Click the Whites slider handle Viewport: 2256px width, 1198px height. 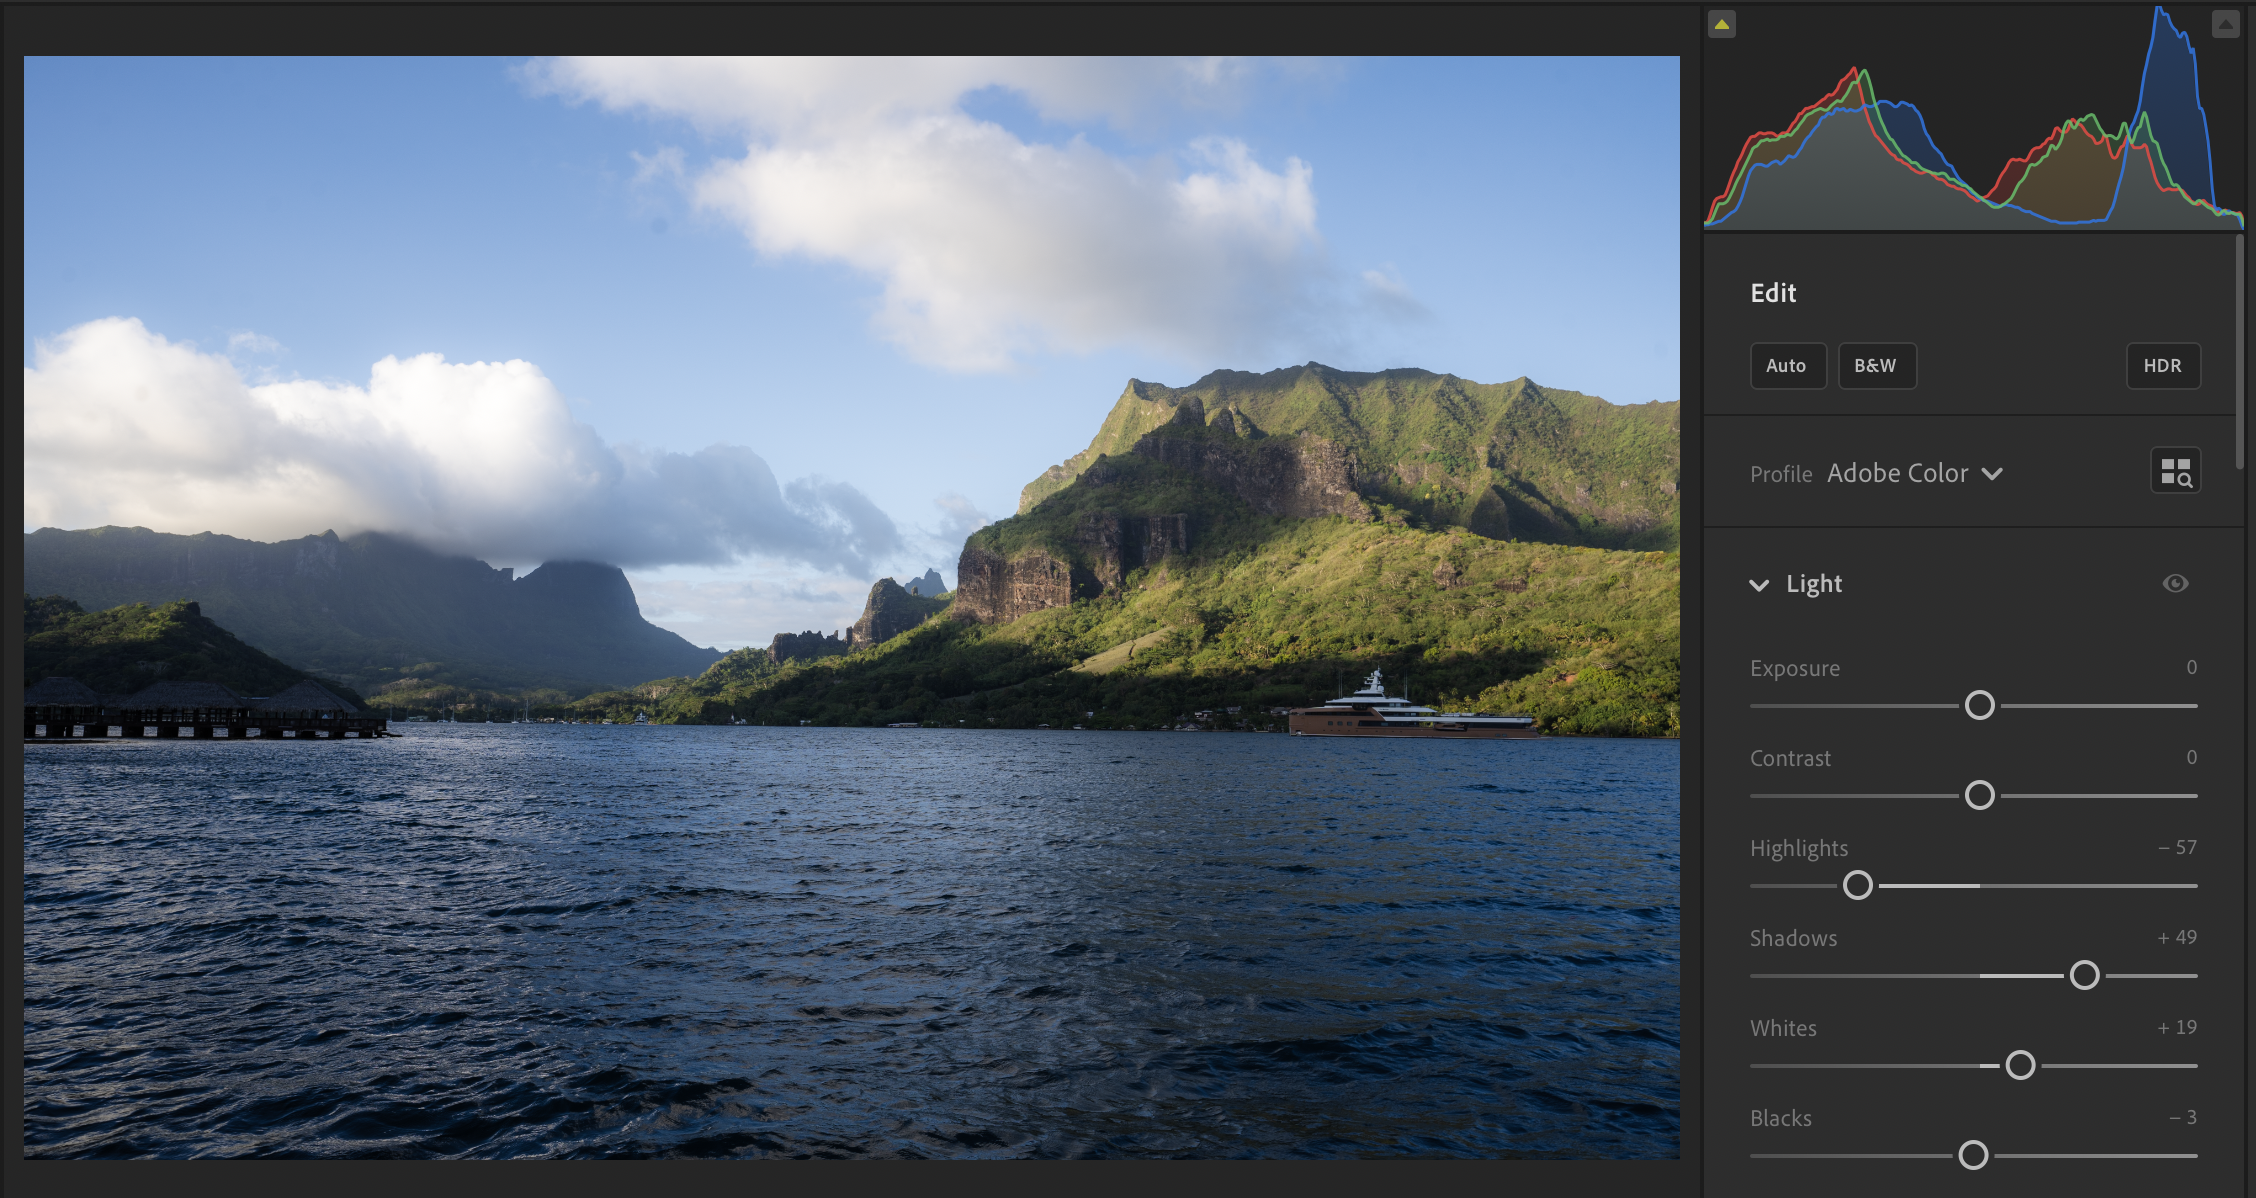point(2020,1065)
